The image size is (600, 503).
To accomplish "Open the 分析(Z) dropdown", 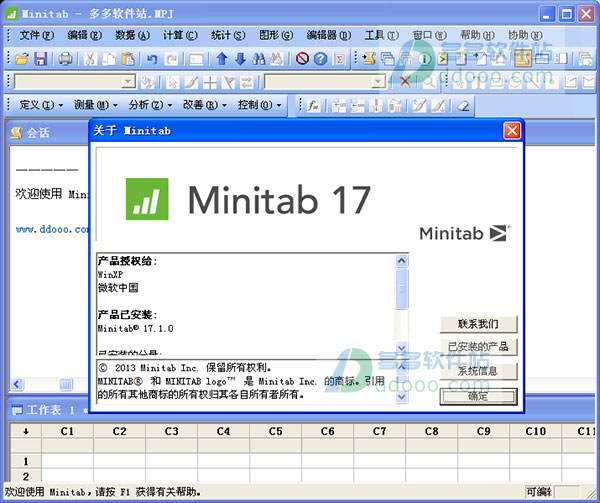I will coord(150,105).
